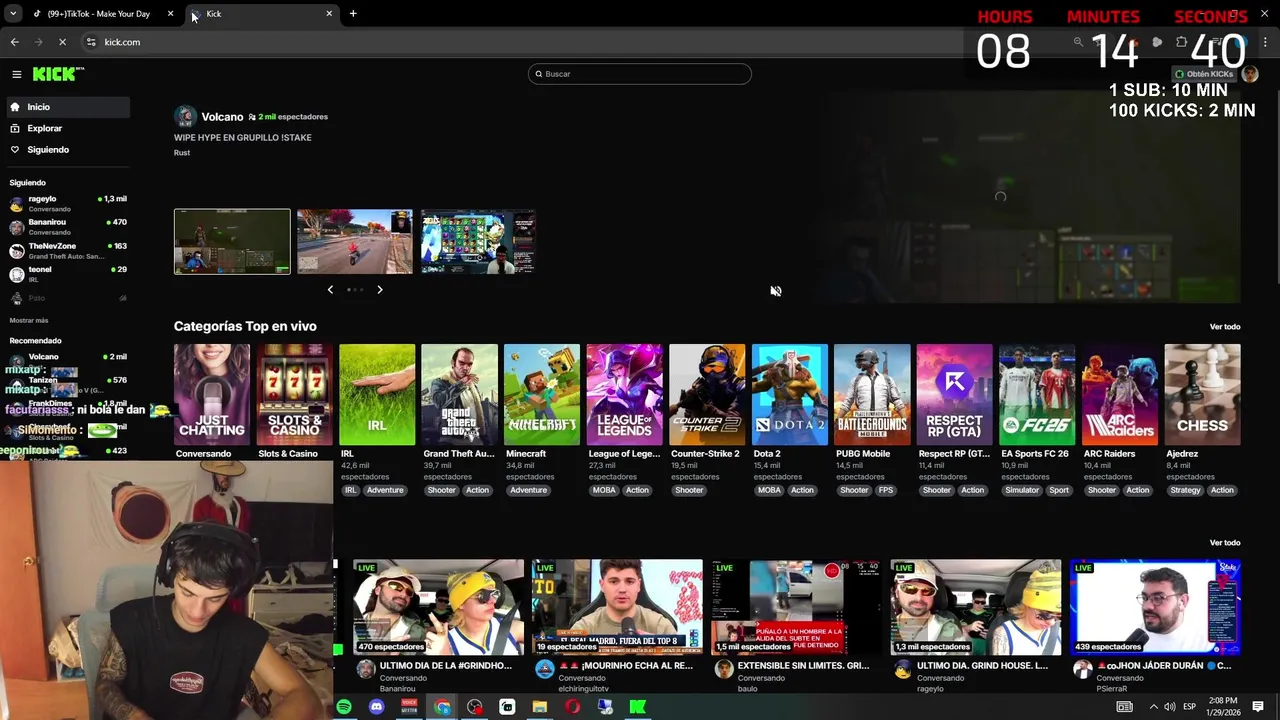Open a new browser tab
This screenshot has height=720, width=1280.
(x=353, y=14)
